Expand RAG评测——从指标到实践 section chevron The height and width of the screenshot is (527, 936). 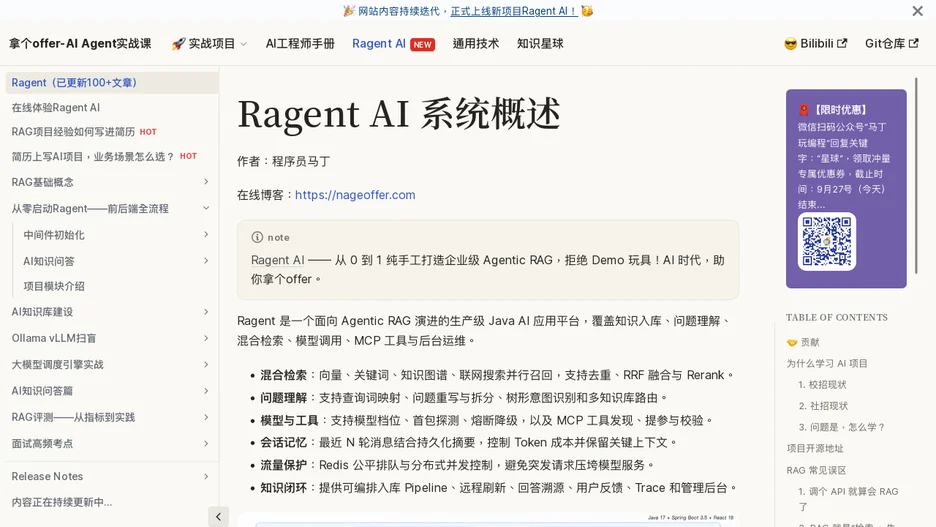206,417
